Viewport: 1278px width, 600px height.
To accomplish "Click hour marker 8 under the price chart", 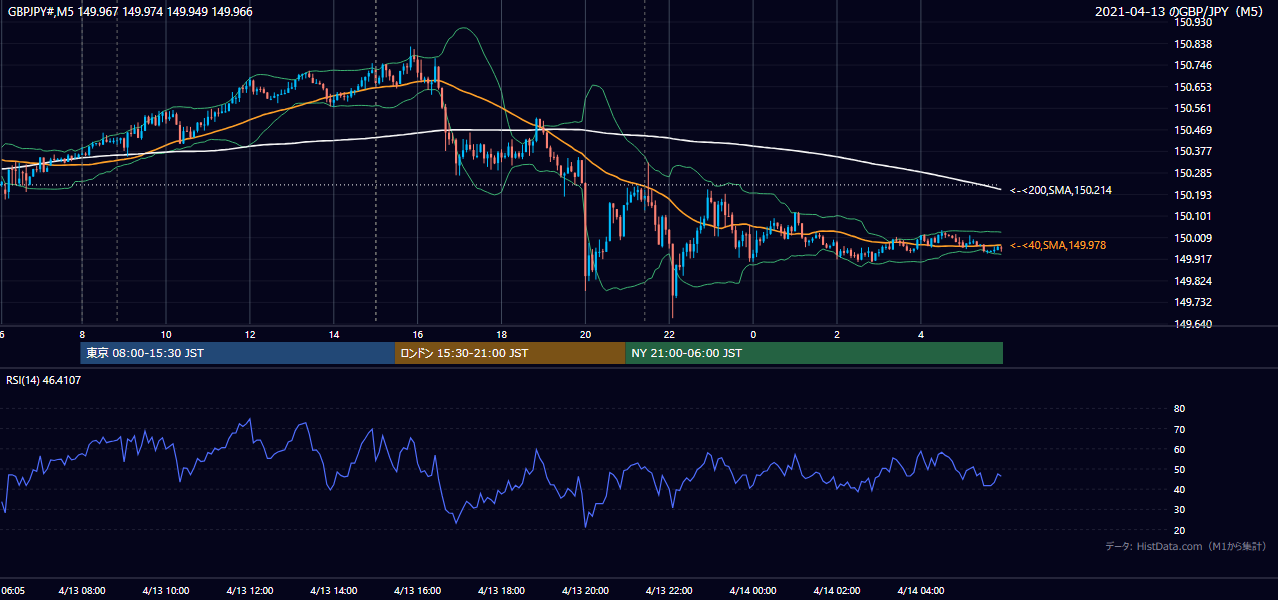I will [81, 334].
